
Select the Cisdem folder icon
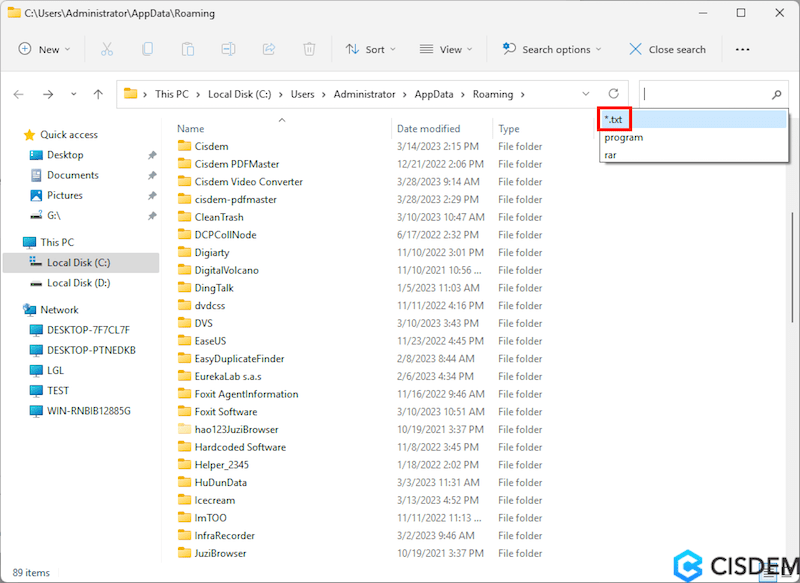[184, 146]
